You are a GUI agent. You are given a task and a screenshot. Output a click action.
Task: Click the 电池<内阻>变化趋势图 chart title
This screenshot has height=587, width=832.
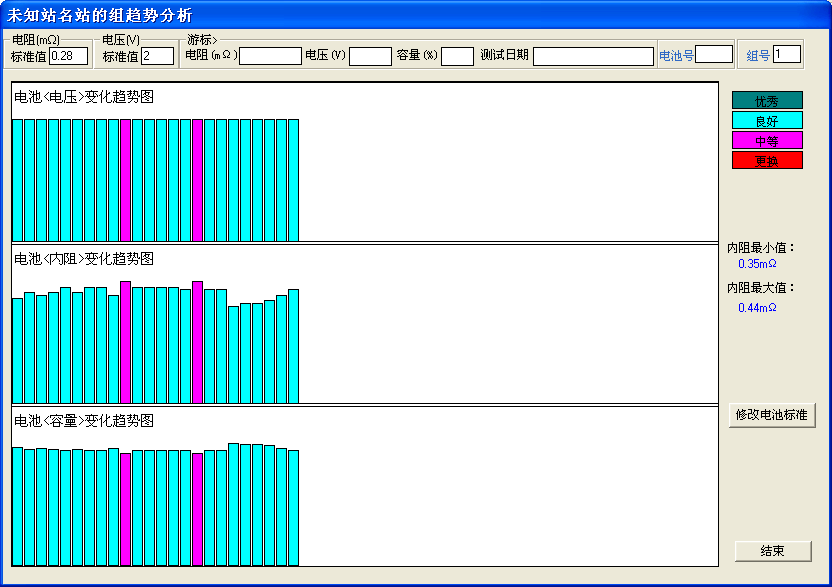coord(84,258)
